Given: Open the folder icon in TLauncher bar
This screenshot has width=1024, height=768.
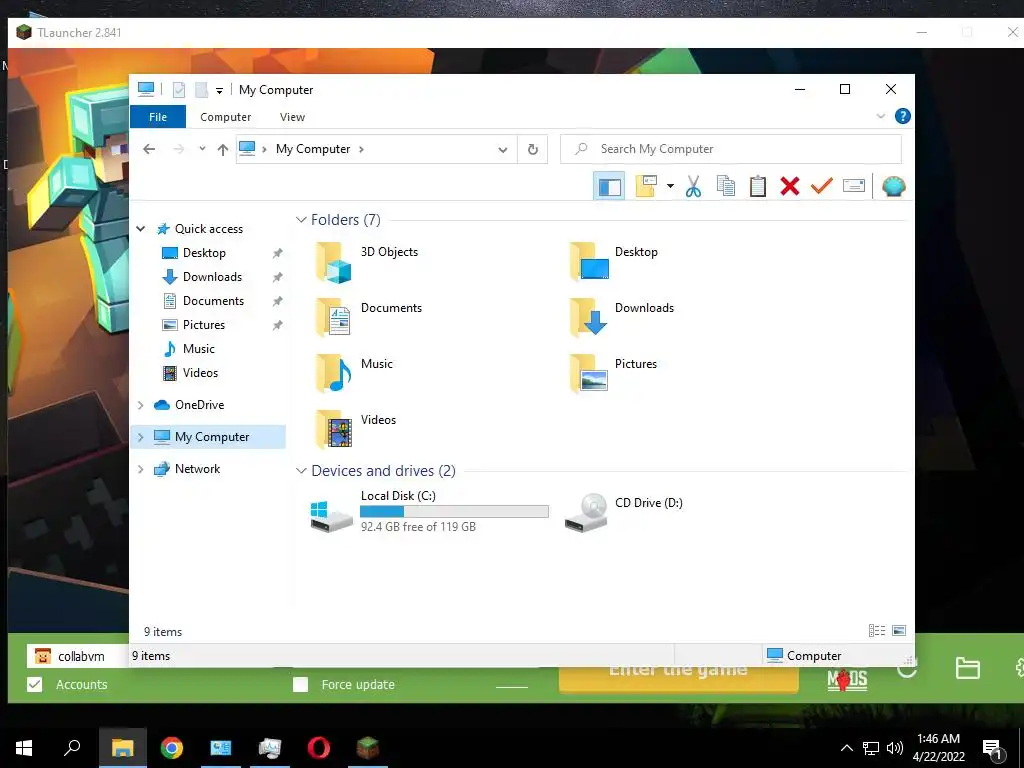Looking at the screenshot, I should click(x=967, y=668).
